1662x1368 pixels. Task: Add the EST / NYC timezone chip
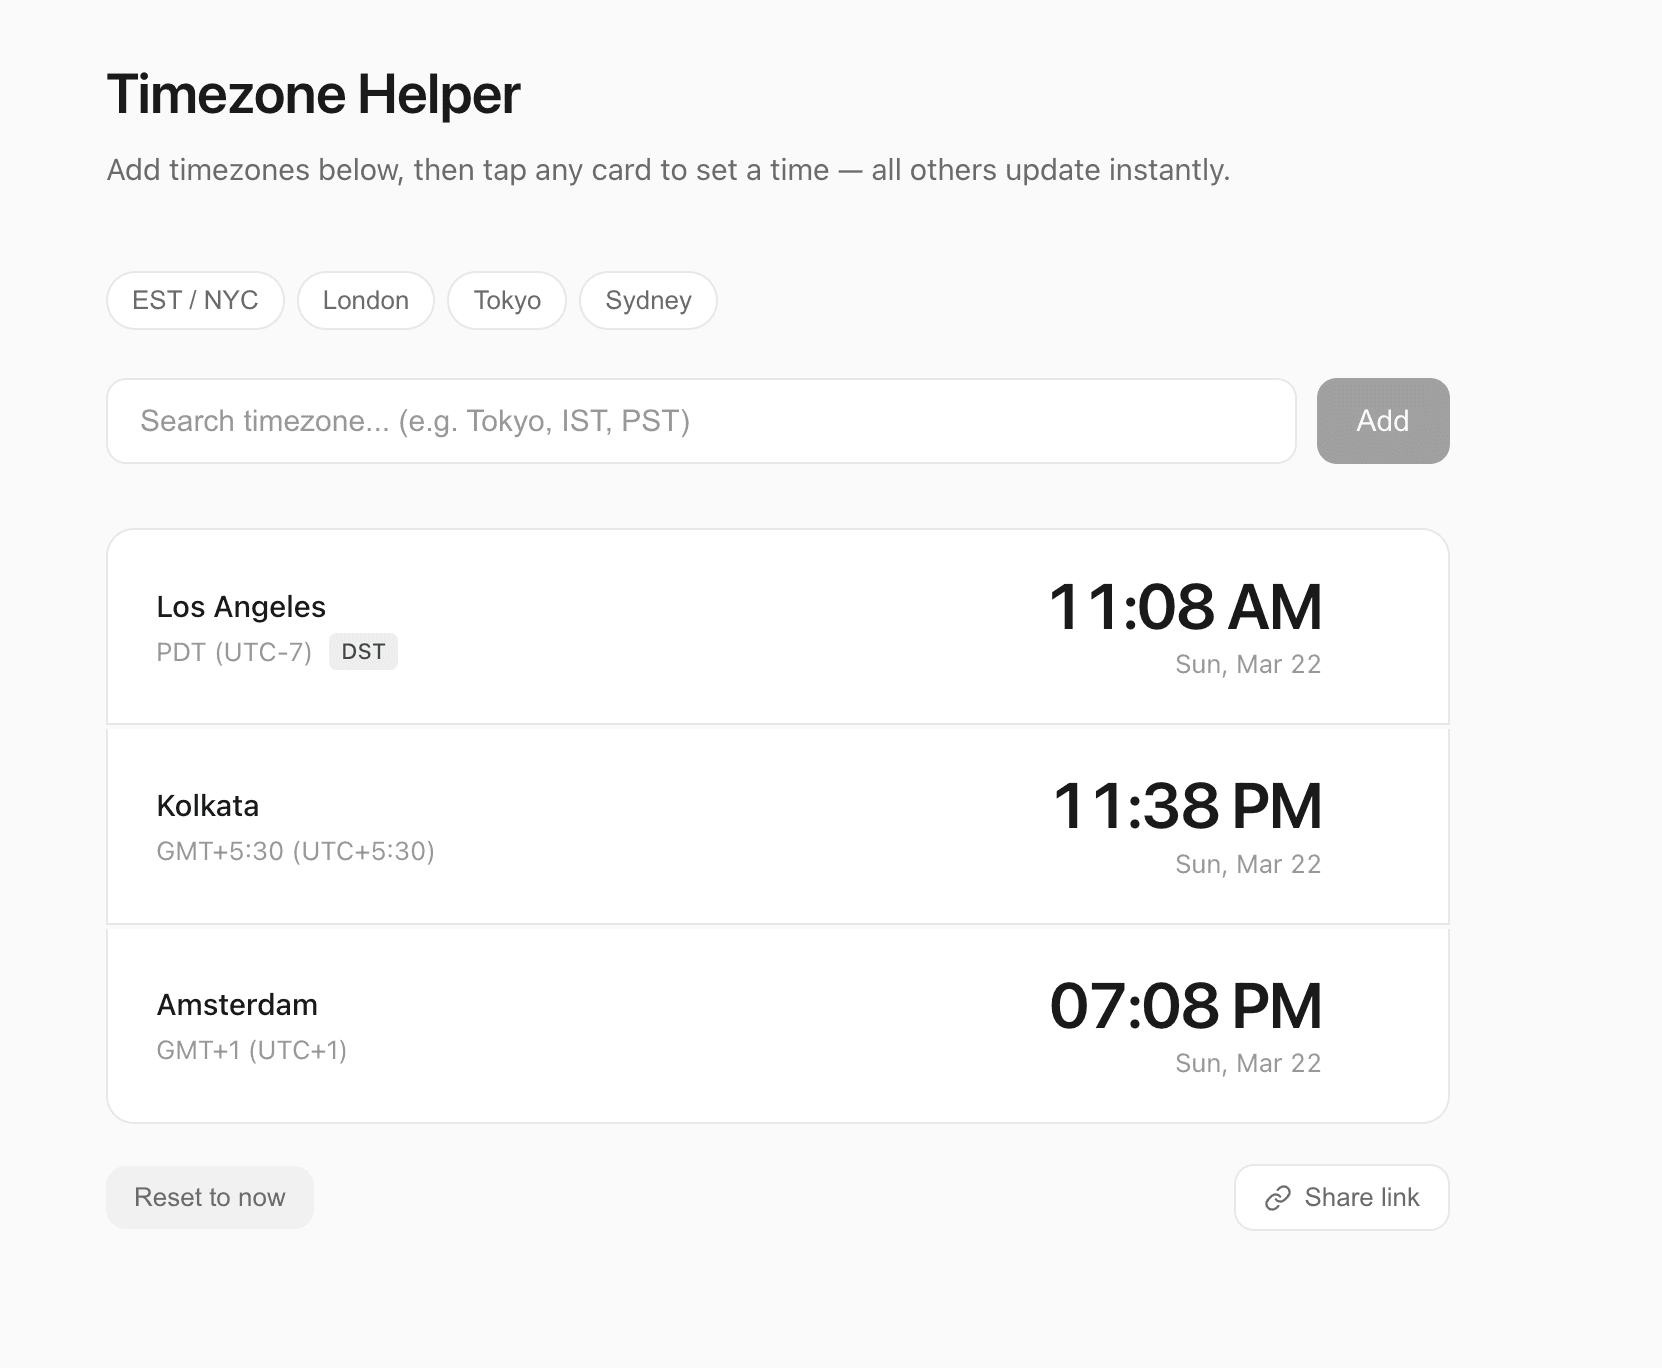[x=194, y=300]
